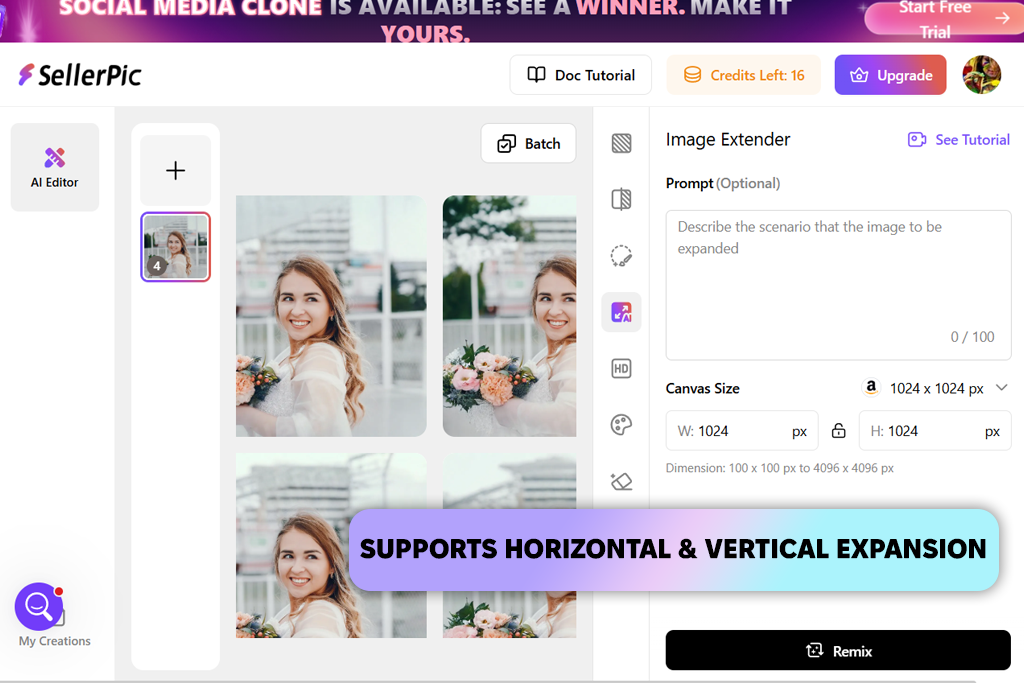Select the eraser tool icon

(x=621, y=482)
